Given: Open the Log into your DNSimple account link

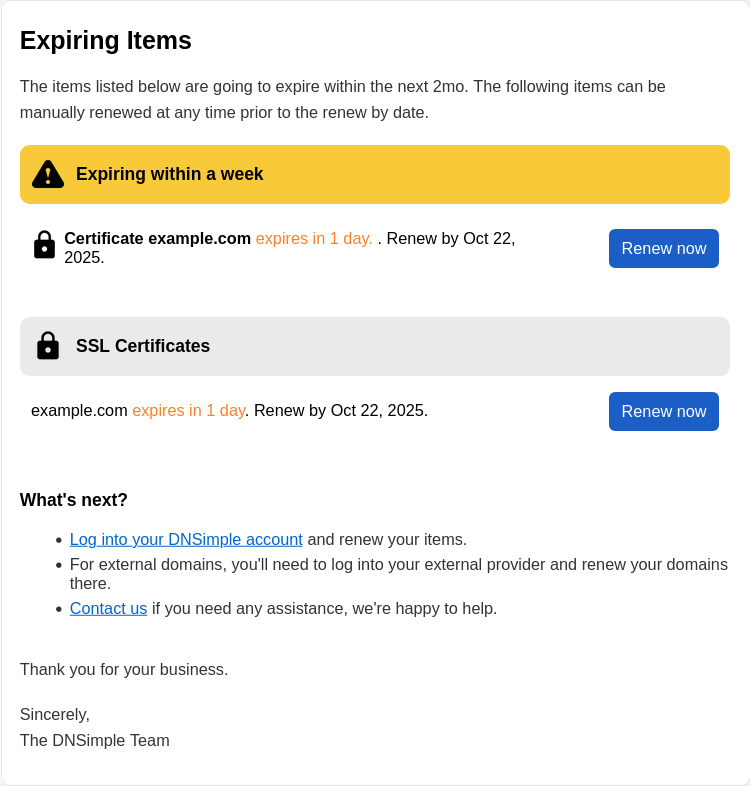Looking at the screenshot, I should [186, 539].
